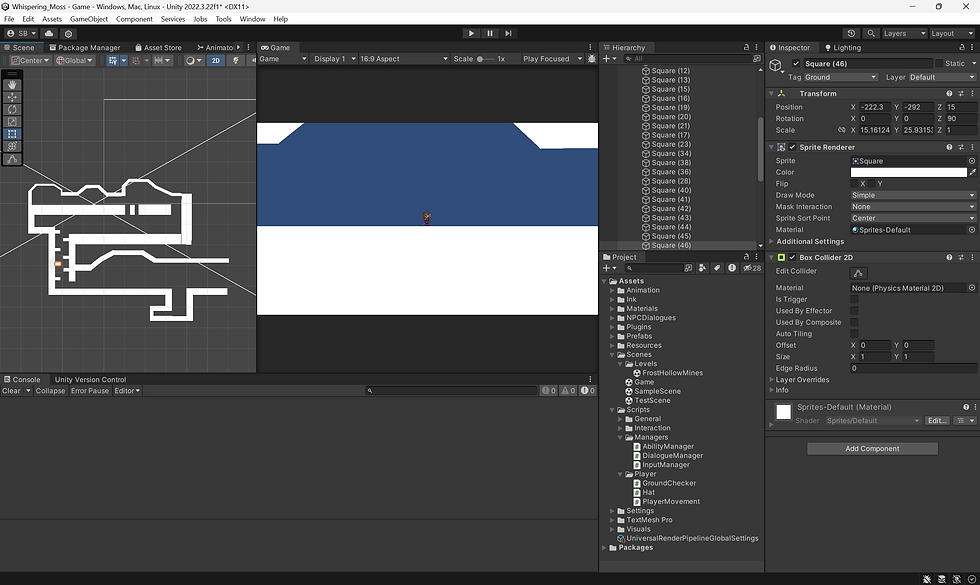
Task: Switch to the Asset Store tab
Action: pos(158,48)
